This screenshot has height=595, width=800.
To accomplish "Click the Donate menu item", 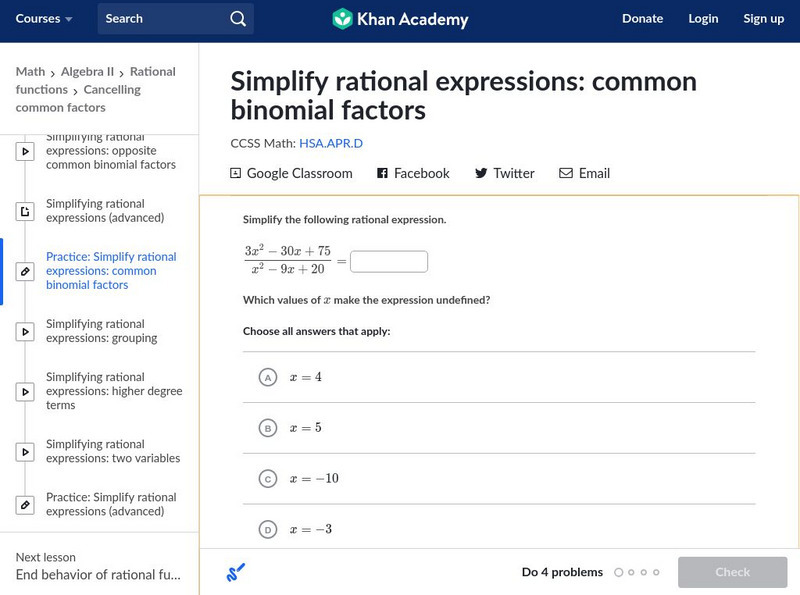I will (x=642, y=19).
